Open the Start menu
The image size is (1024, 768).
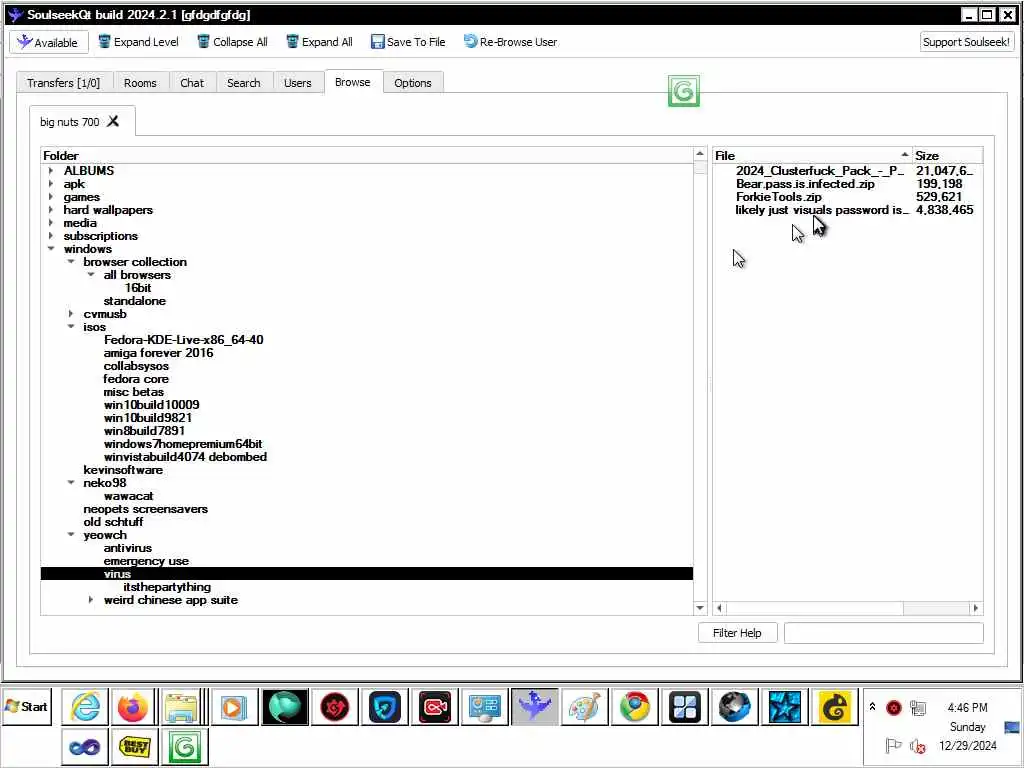pyautogui.click(x=26, y=707)
